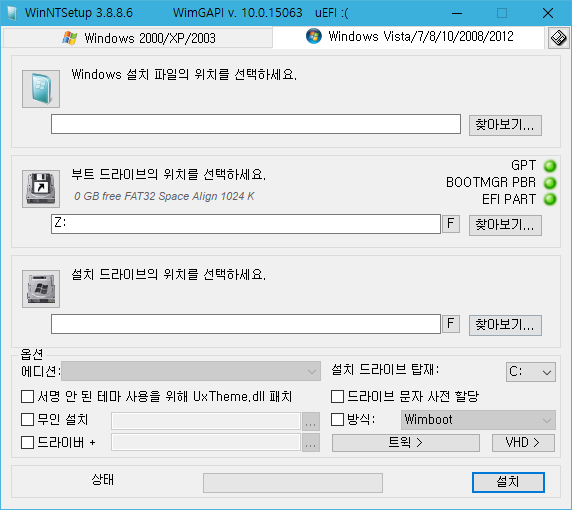The width and height of the screenshot is (572, 510).
Task: Click the disk tool icon beside tabs
Action: 558,38
